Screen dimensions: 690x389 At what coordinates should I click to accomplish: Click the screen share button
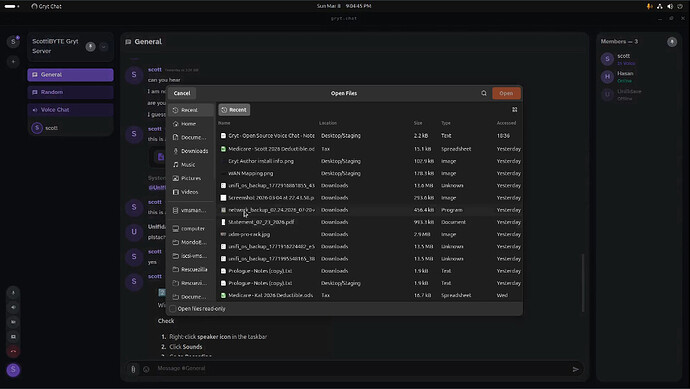[13, 337]
